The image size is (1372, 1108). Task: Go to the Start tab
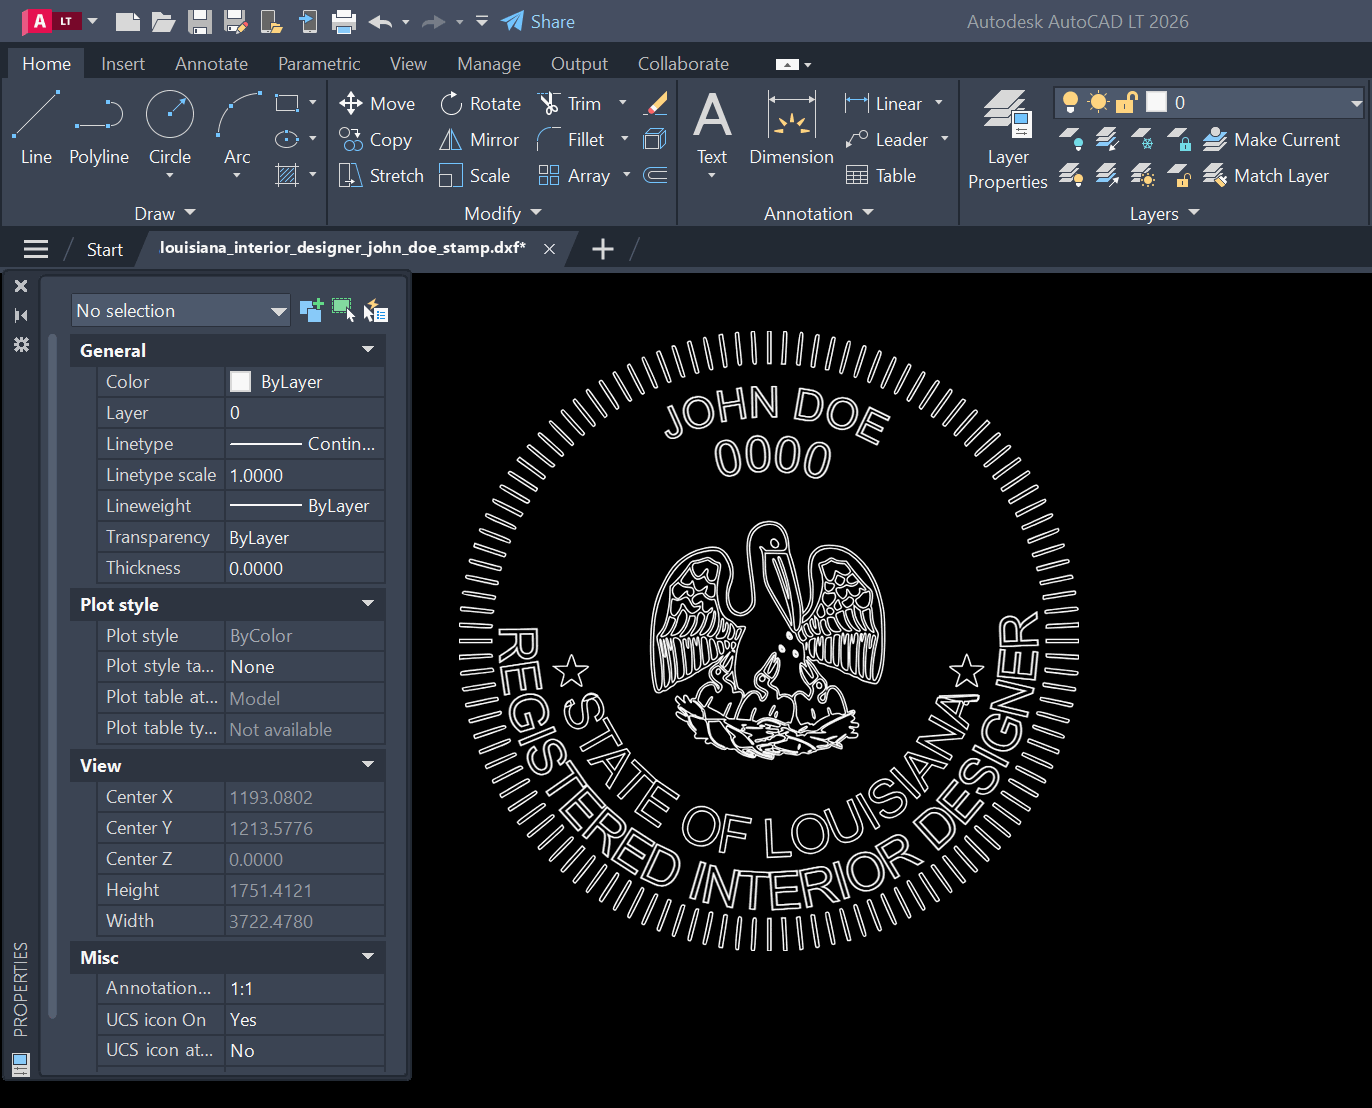coord(105,249)
